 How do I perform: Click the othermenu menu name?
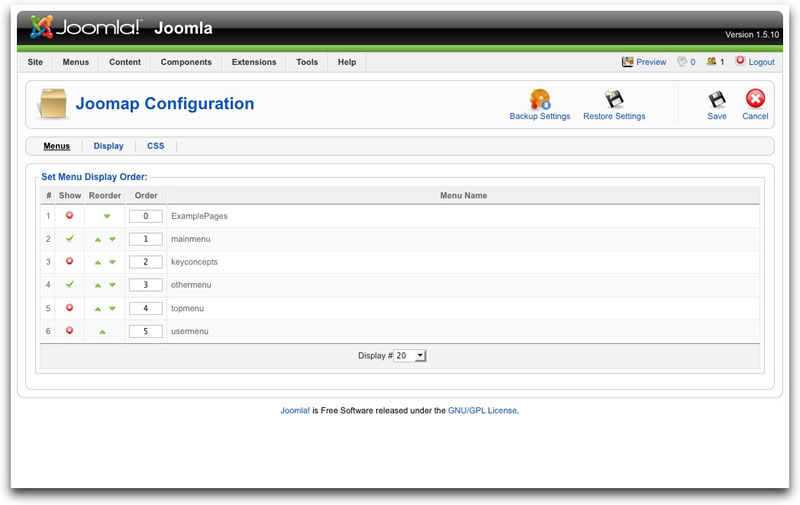coord(191,285)
